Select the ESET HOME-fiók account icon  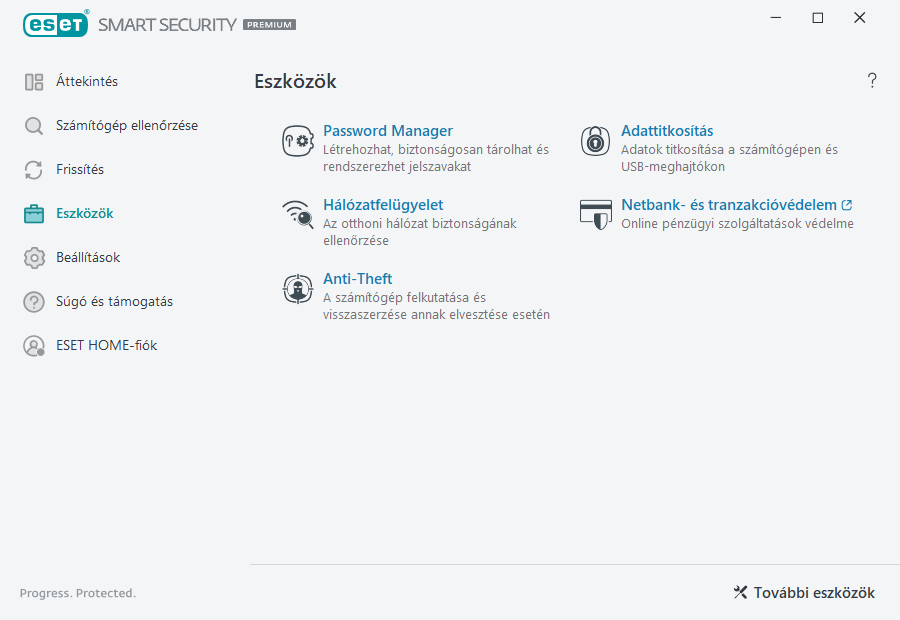[33, 347]
